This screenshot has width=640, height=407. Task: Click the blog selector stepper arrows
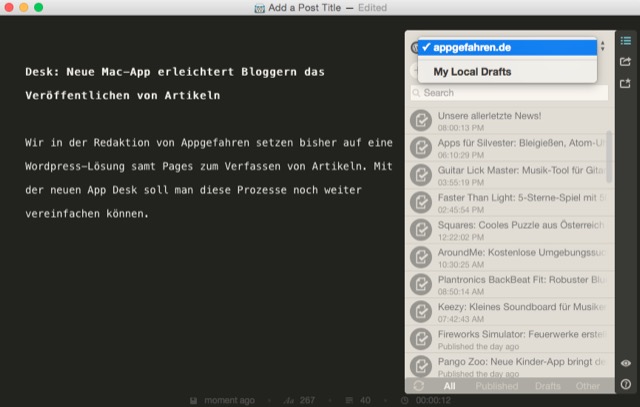(602, 46)
